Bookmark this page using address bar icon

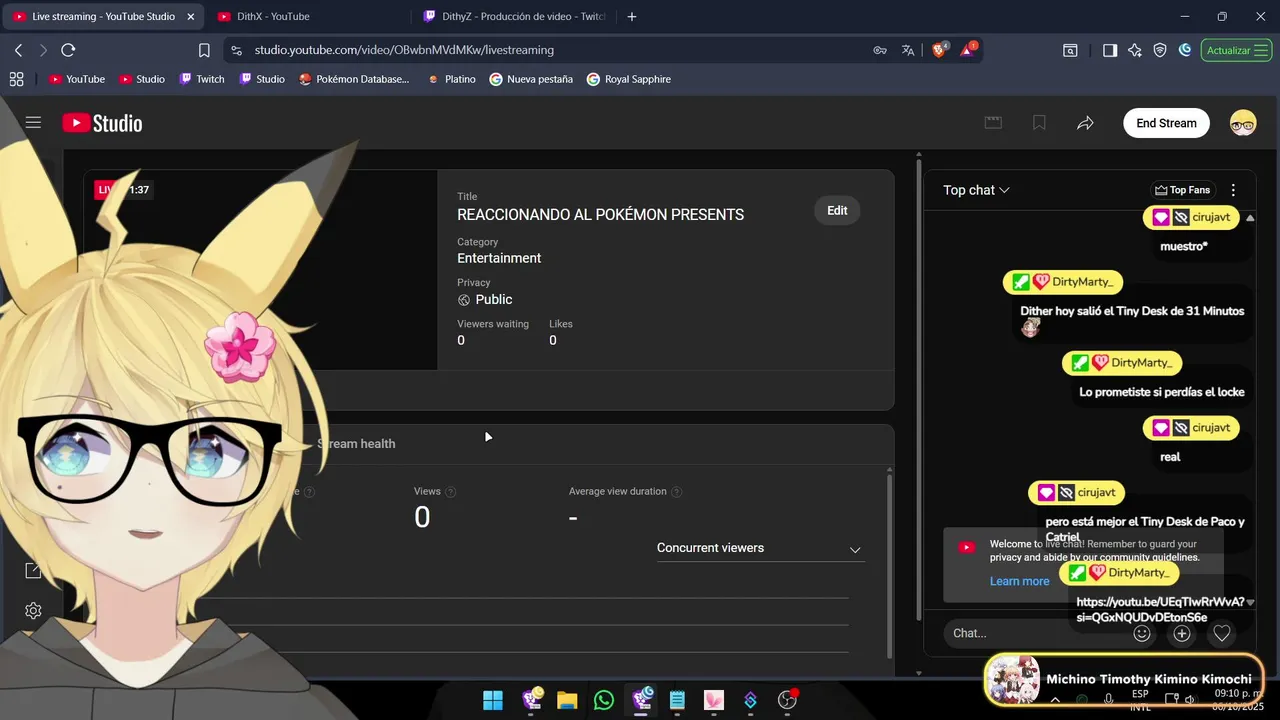point(204,50)
